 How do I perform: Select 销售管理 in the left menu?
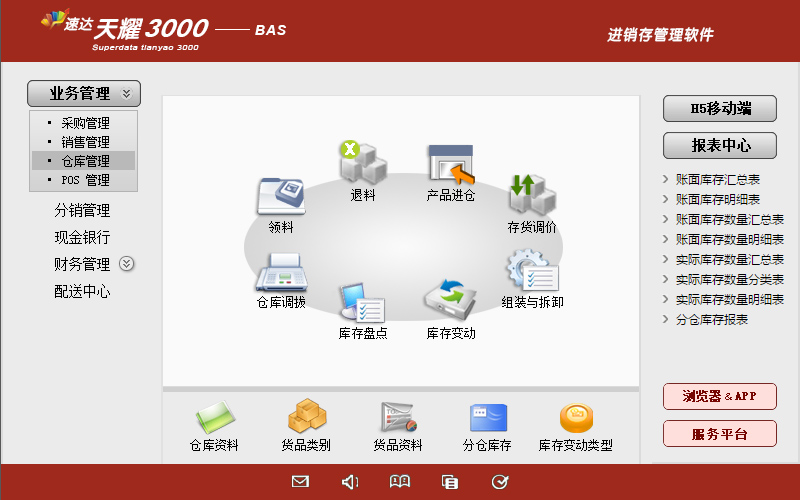(85, 143)
